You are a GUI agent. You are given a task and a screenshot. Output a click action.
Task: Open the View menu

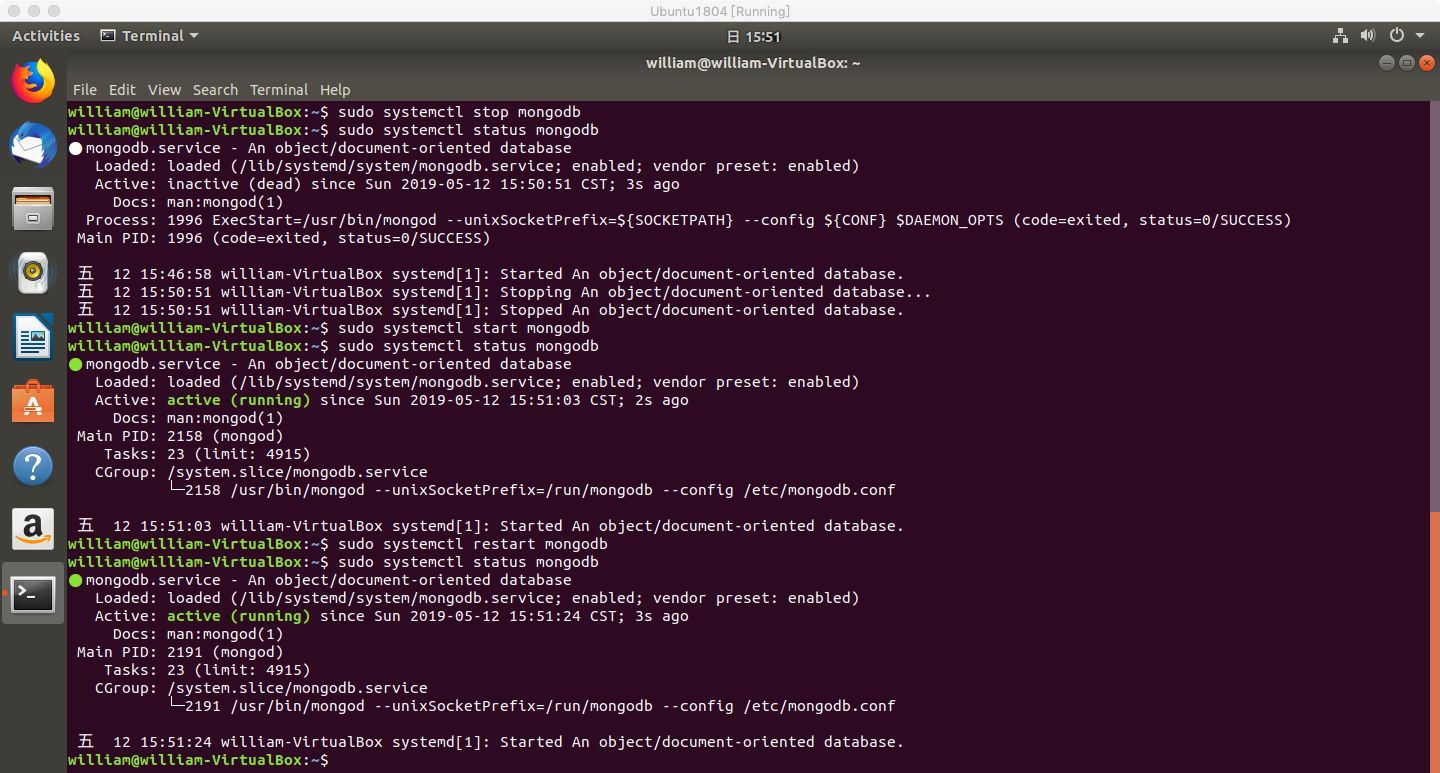164,89
